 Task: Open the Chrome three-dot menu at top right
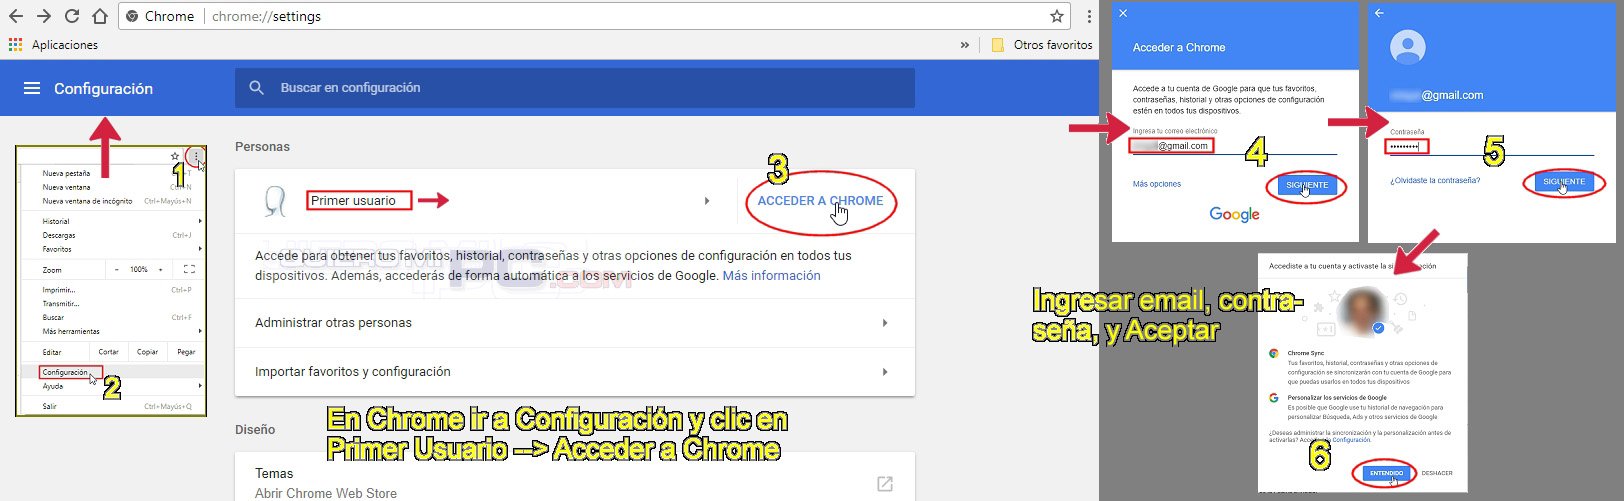coord(1088,16)
